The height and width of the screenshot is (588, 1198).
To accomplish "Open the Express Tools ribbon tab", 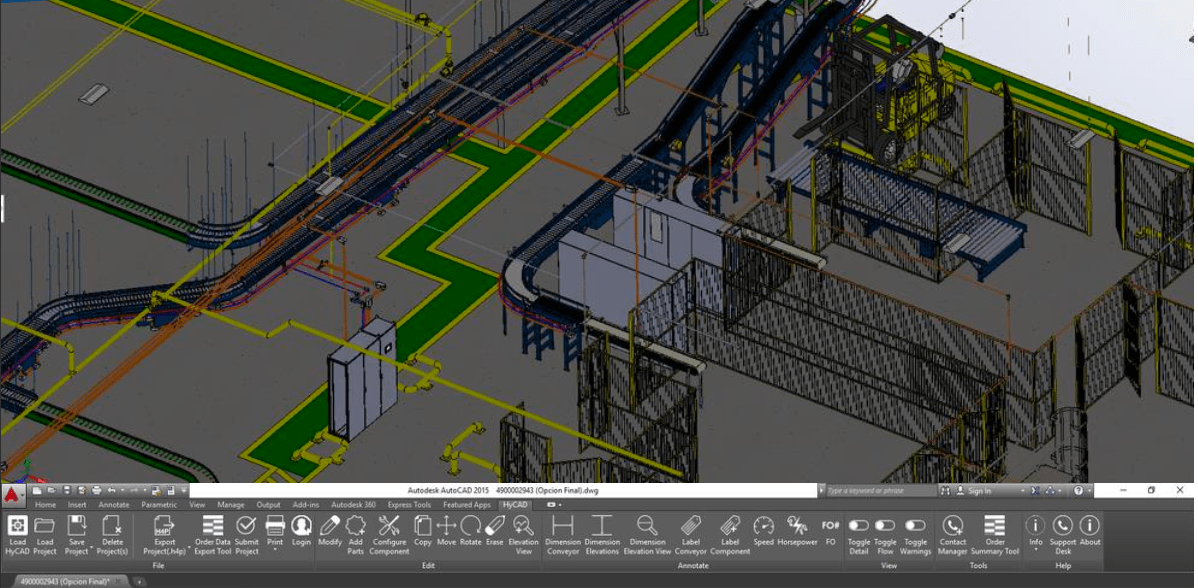I will click(408, 505).
